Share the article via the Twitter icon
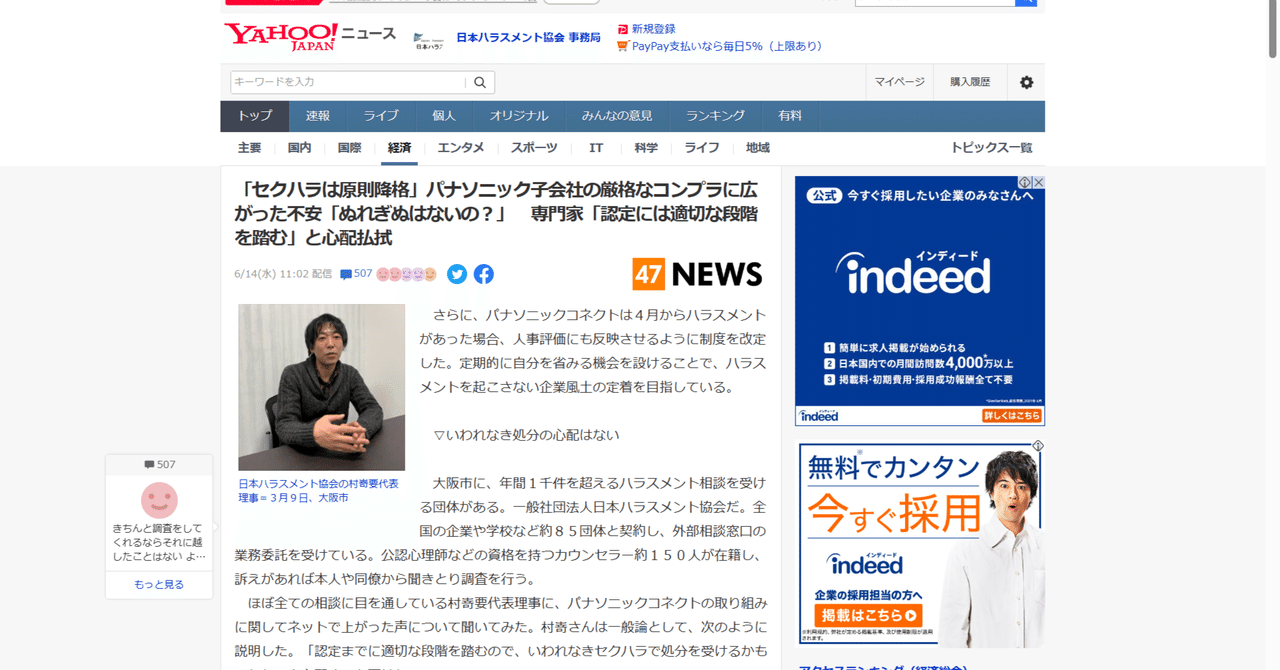Screen dimensions: 1280x670 coord(456,274)
